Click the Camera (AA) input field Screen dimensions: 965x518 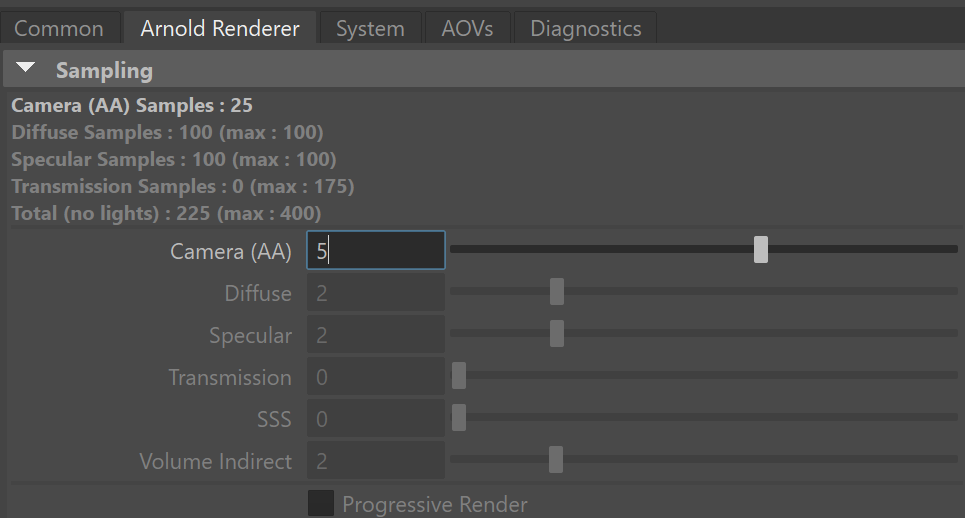(x=375, y=250)
